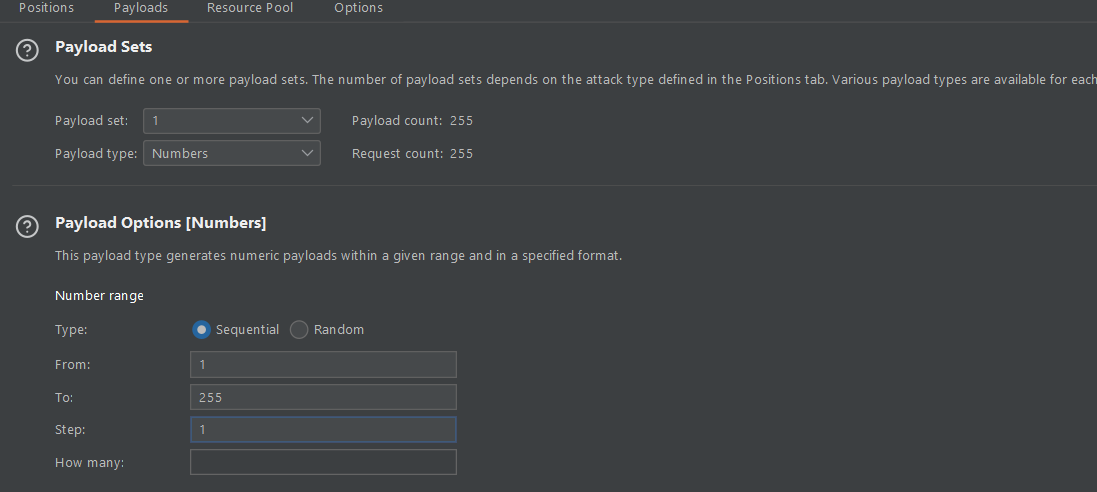Open help for Payload Sets section

click(28, 51)
